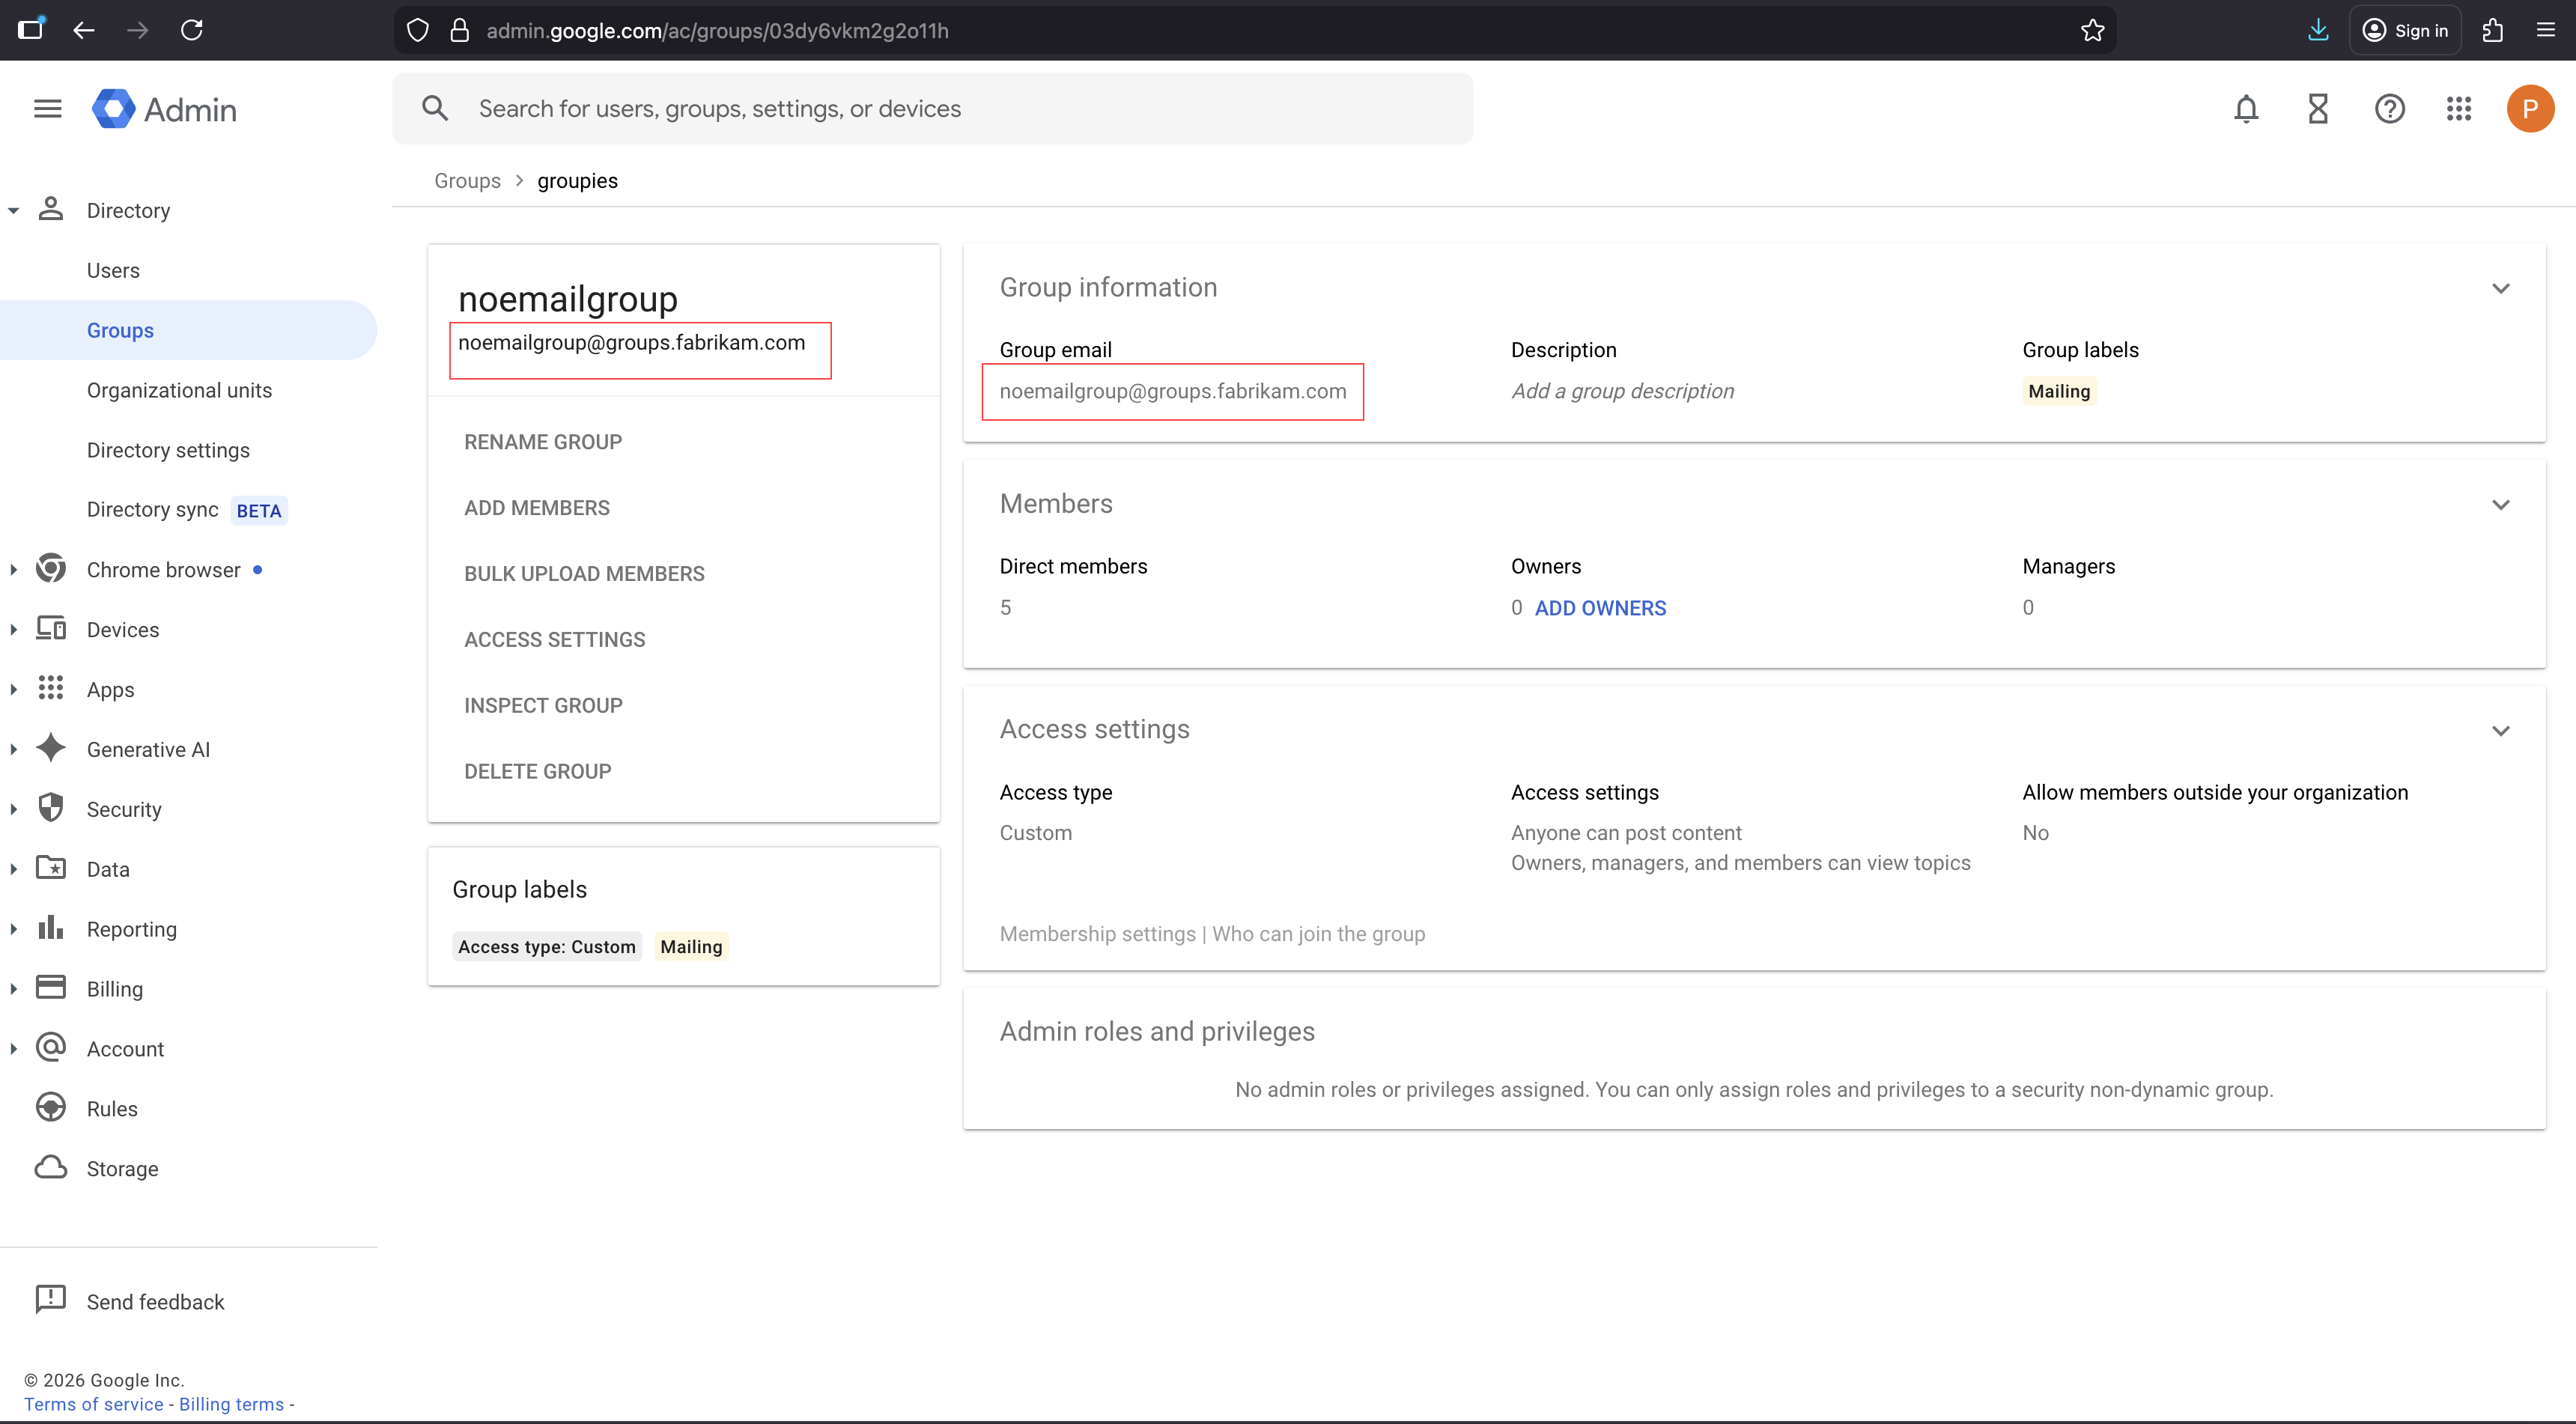Expand the Access settings section chevron
This screenshot has width=2576, height=1424.
pyautogui.click(x=2500, y=730)
